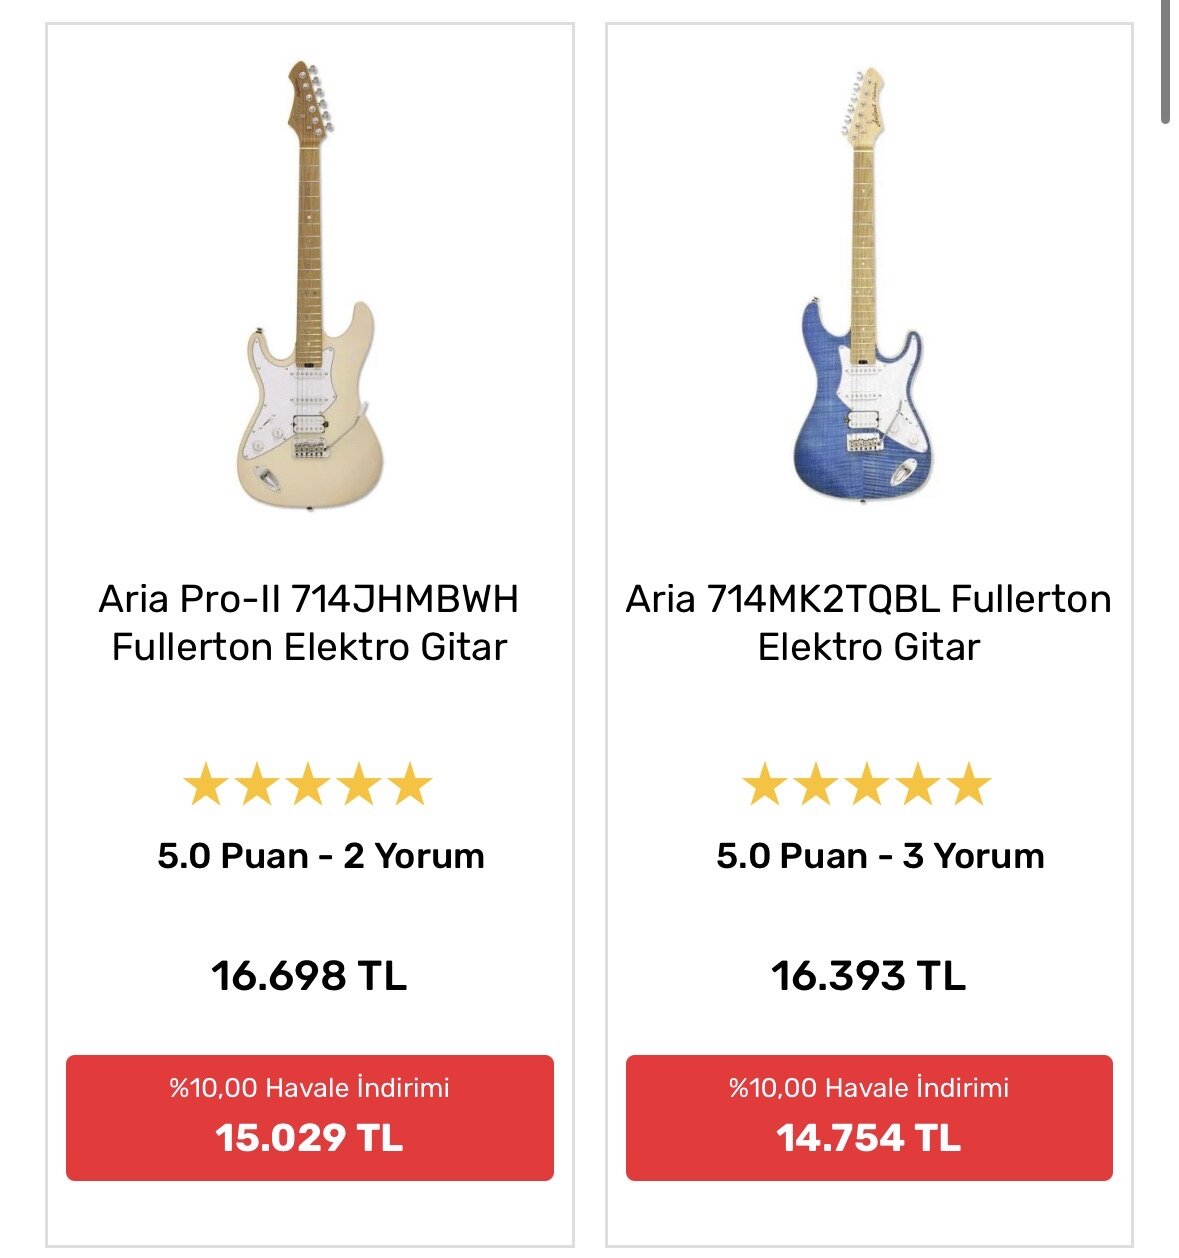1179x1258 pixels.
Task: Click fifth star of the 714MK2TQBL rating
Action: [x=969, y=785]
